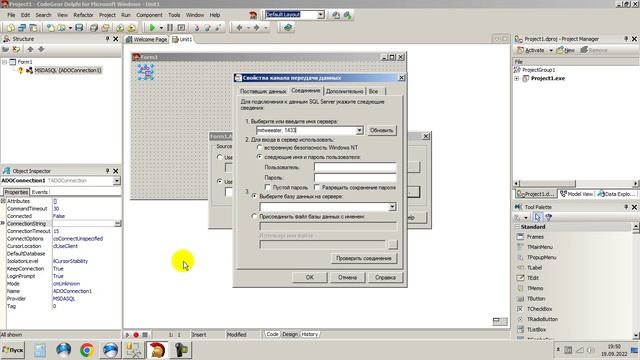
Task: Select specific user name and password option
Action: coord(259,157)
